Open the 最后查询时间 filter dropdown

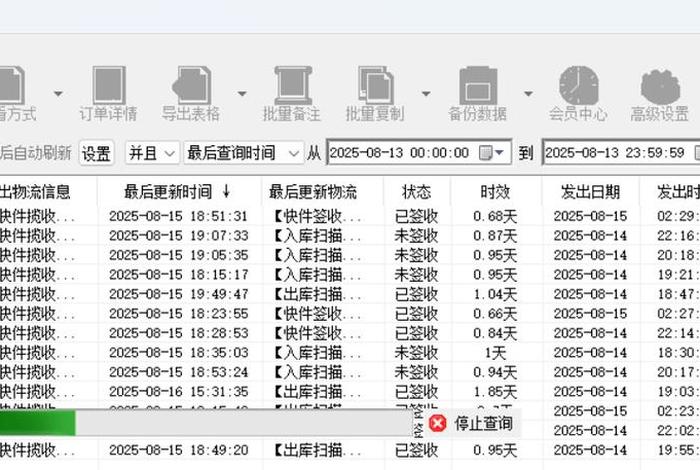tap(243, 154)
